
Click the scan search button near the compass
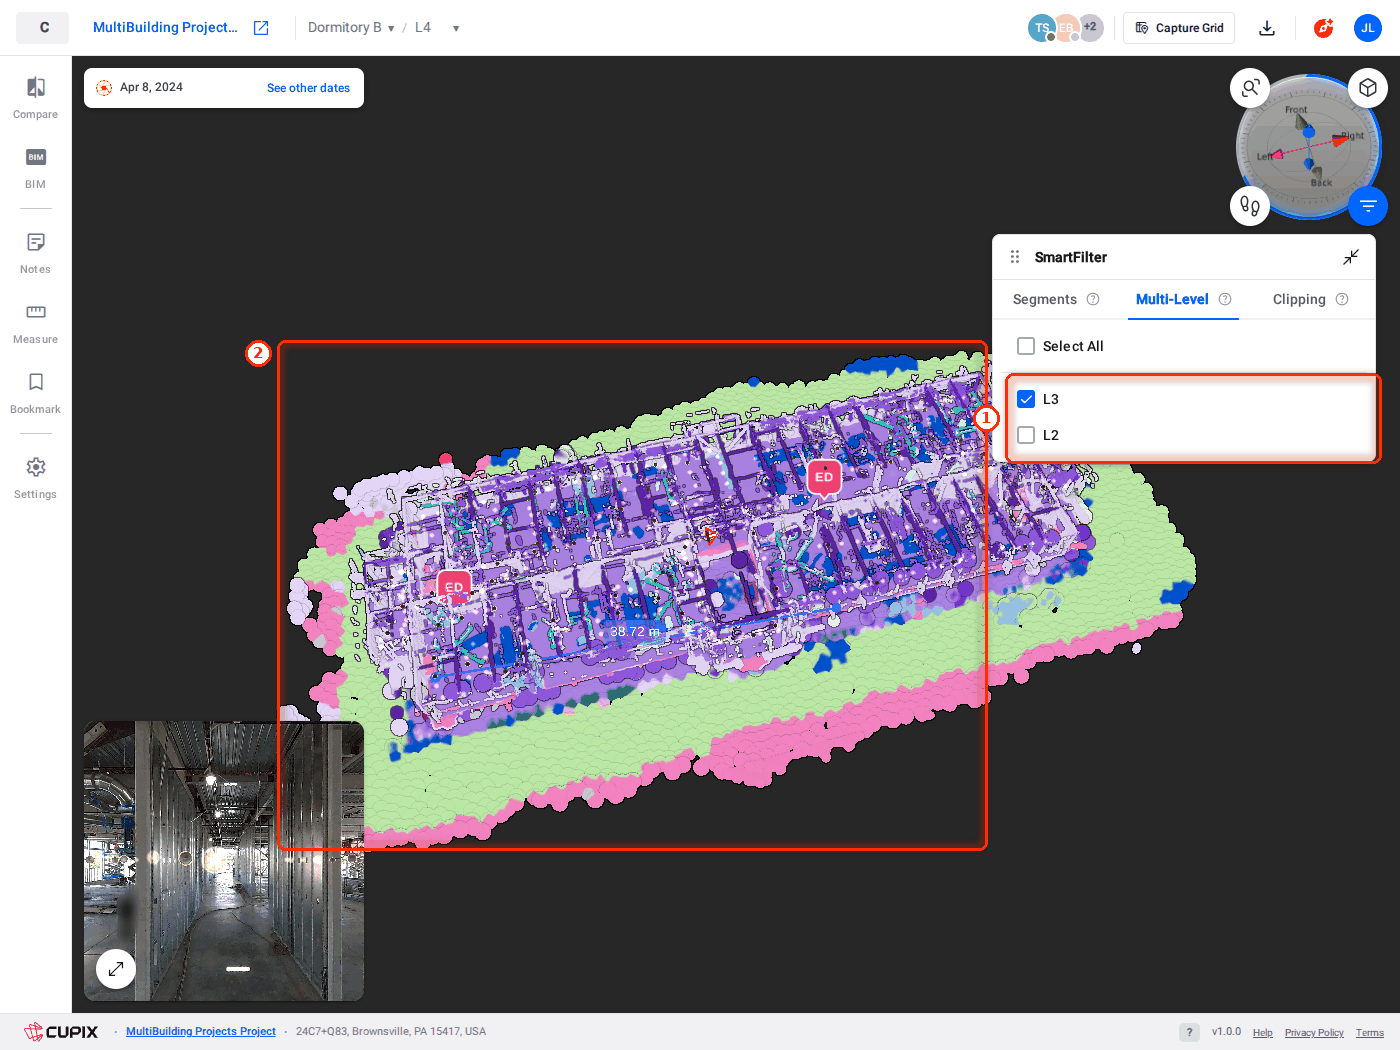tap(1250, 88)
